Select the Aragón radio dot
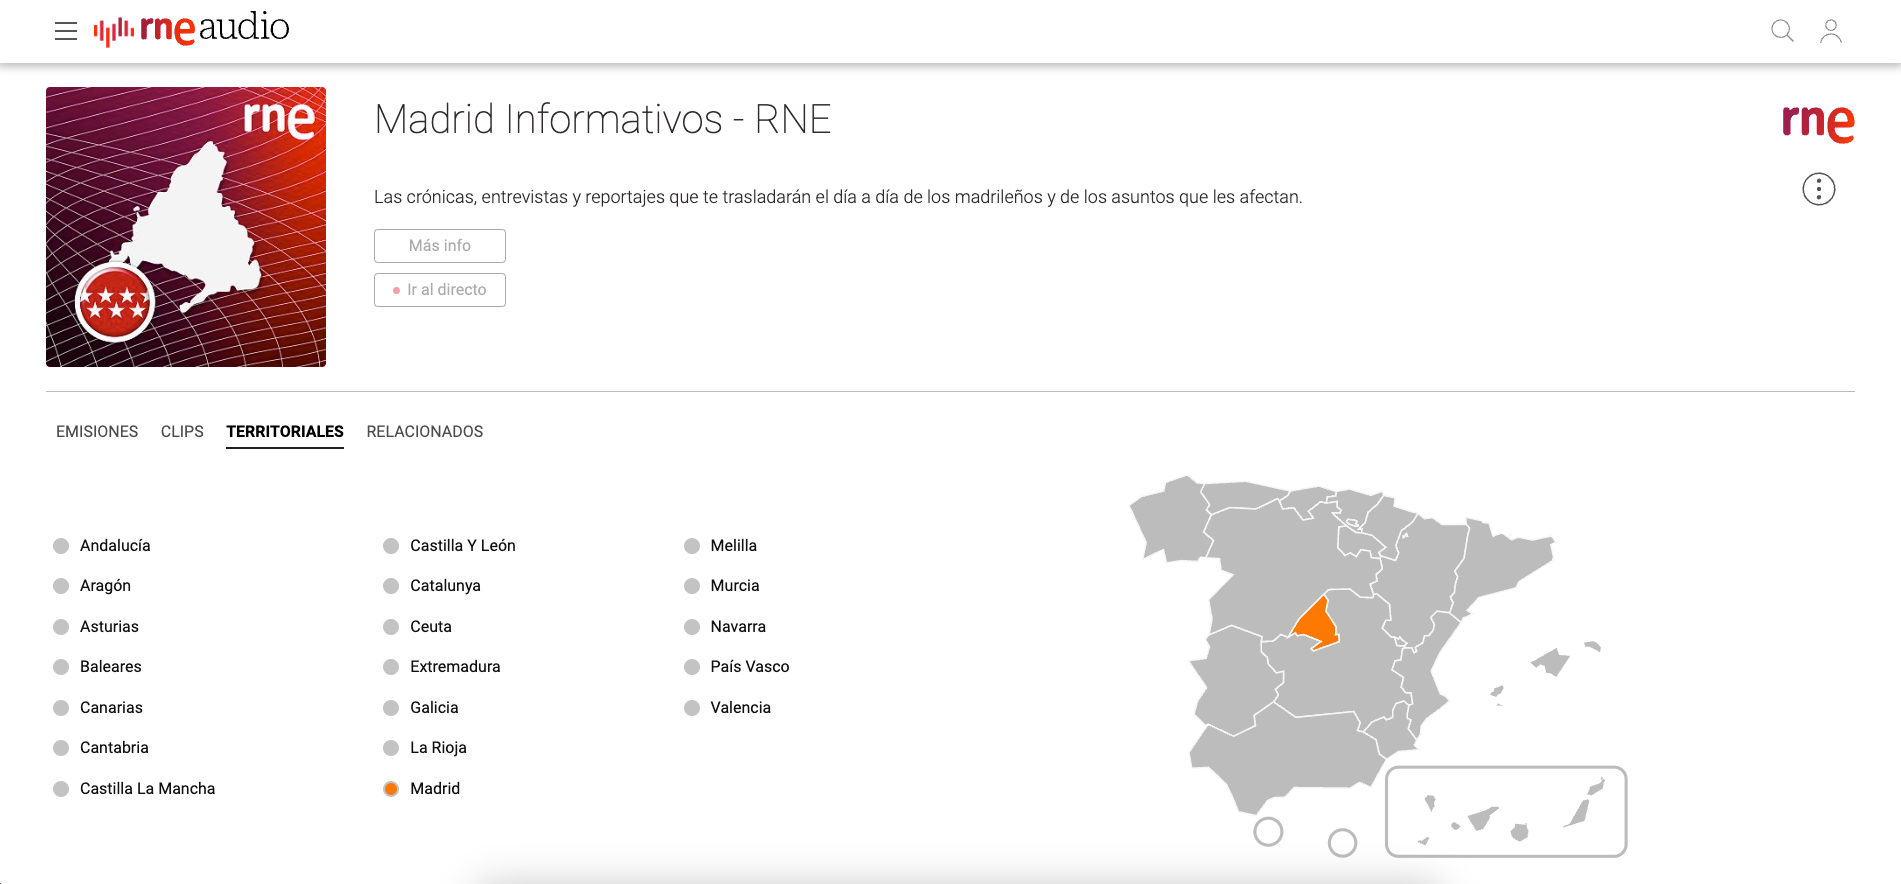The height and width of the screenshot is (884, 1901). (x=61, y=586)
